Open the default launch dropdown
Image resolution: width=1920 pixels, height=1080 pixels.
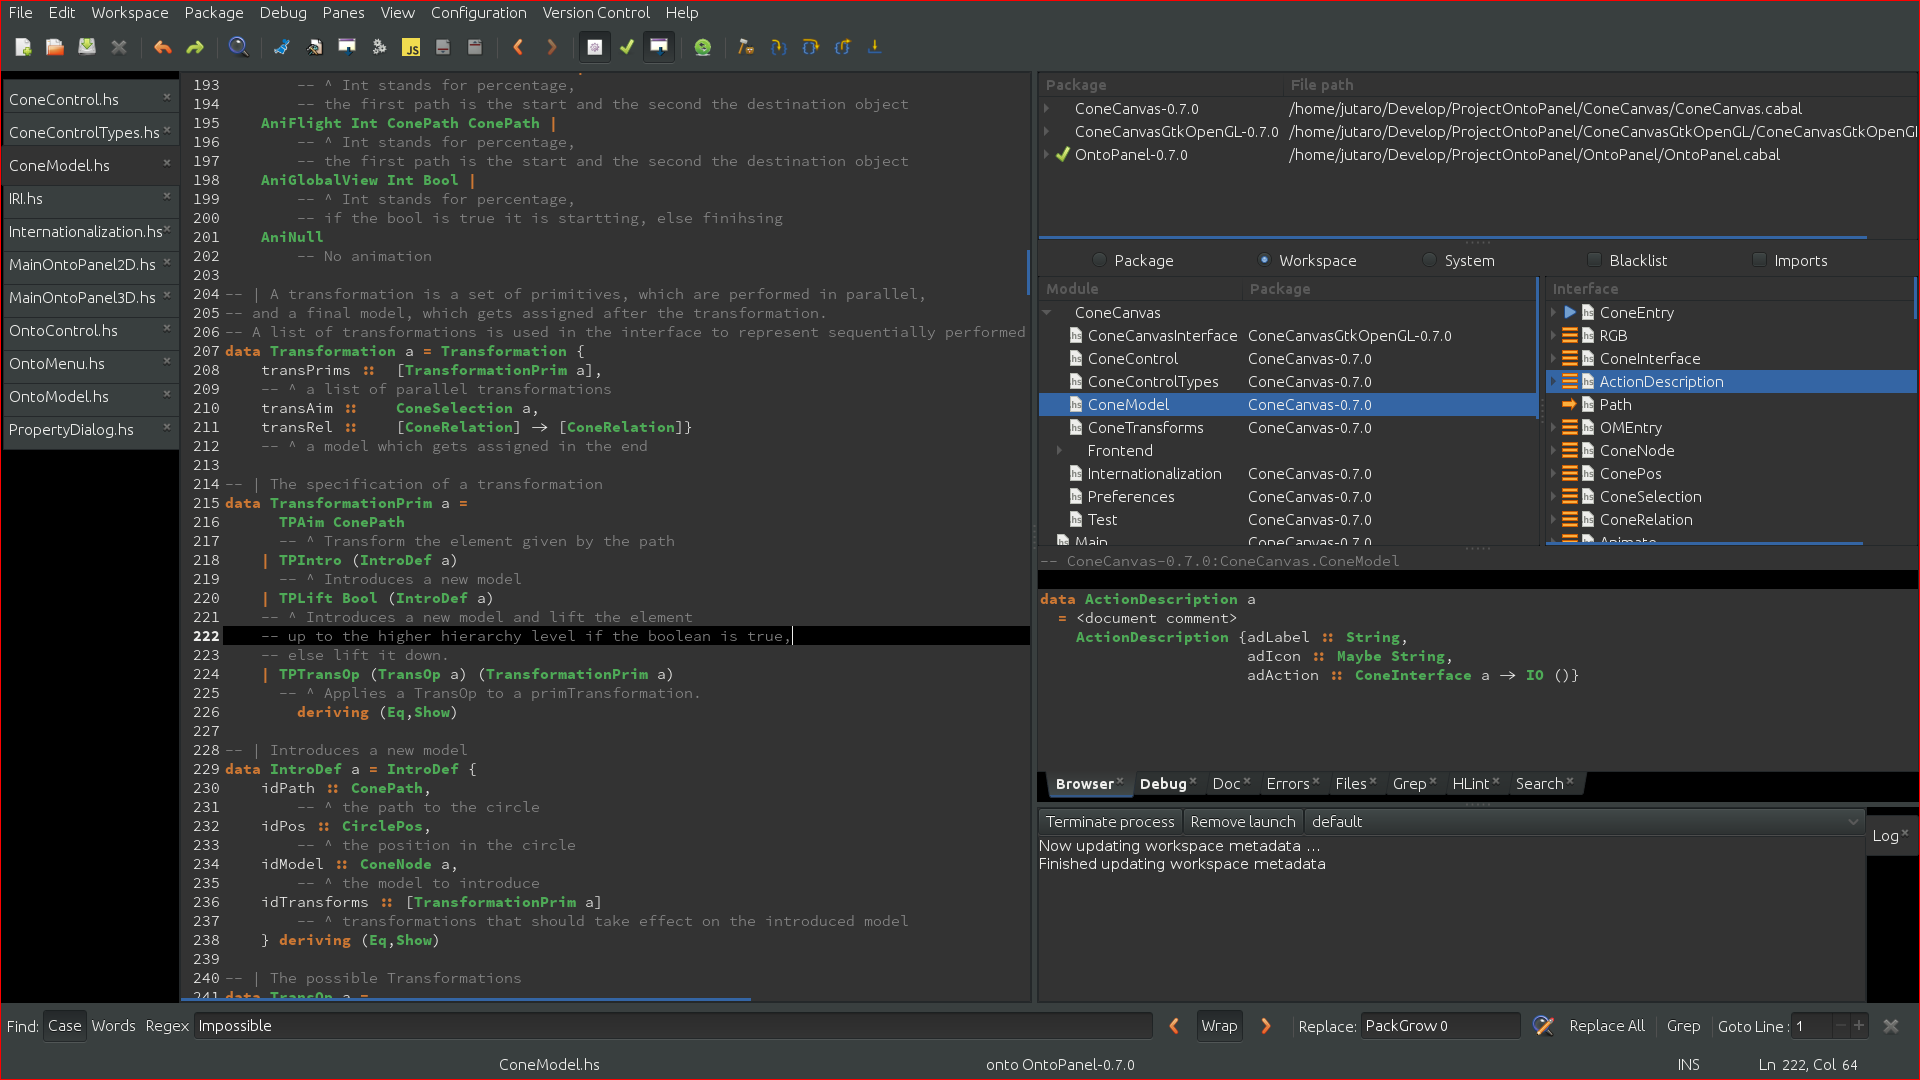[x=1585, y=822]
